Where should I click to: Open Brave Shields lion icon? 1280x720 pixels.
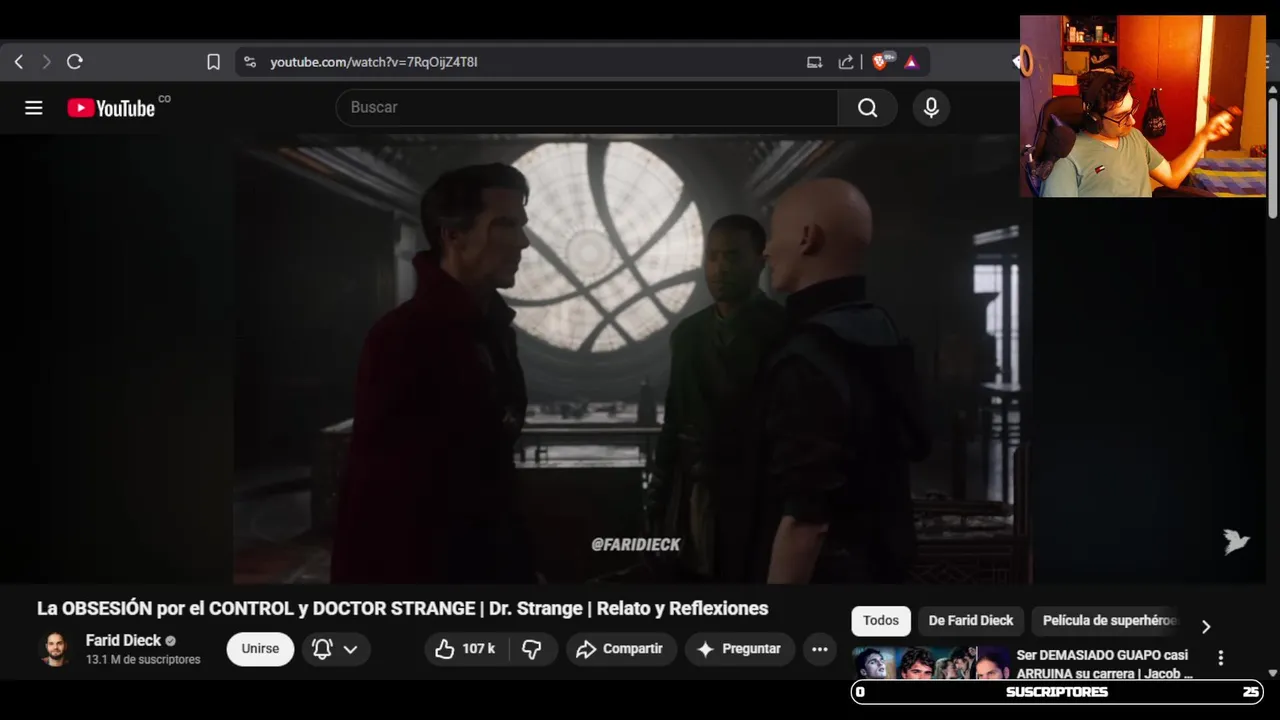click(881, 62)
